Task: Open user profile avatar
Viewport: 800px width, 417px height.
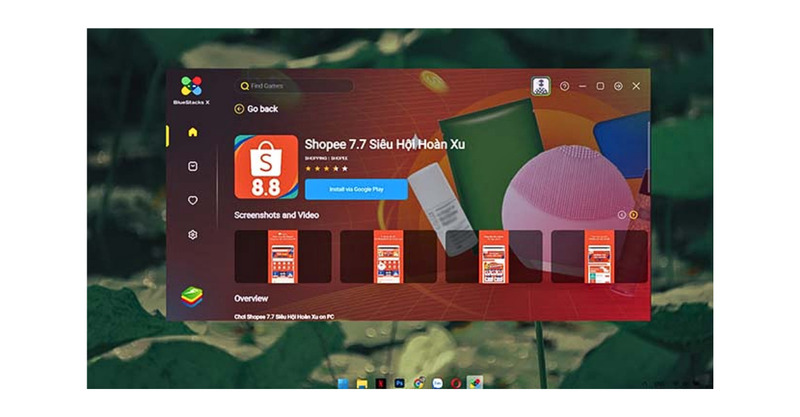Action: [x=541, y=86]
